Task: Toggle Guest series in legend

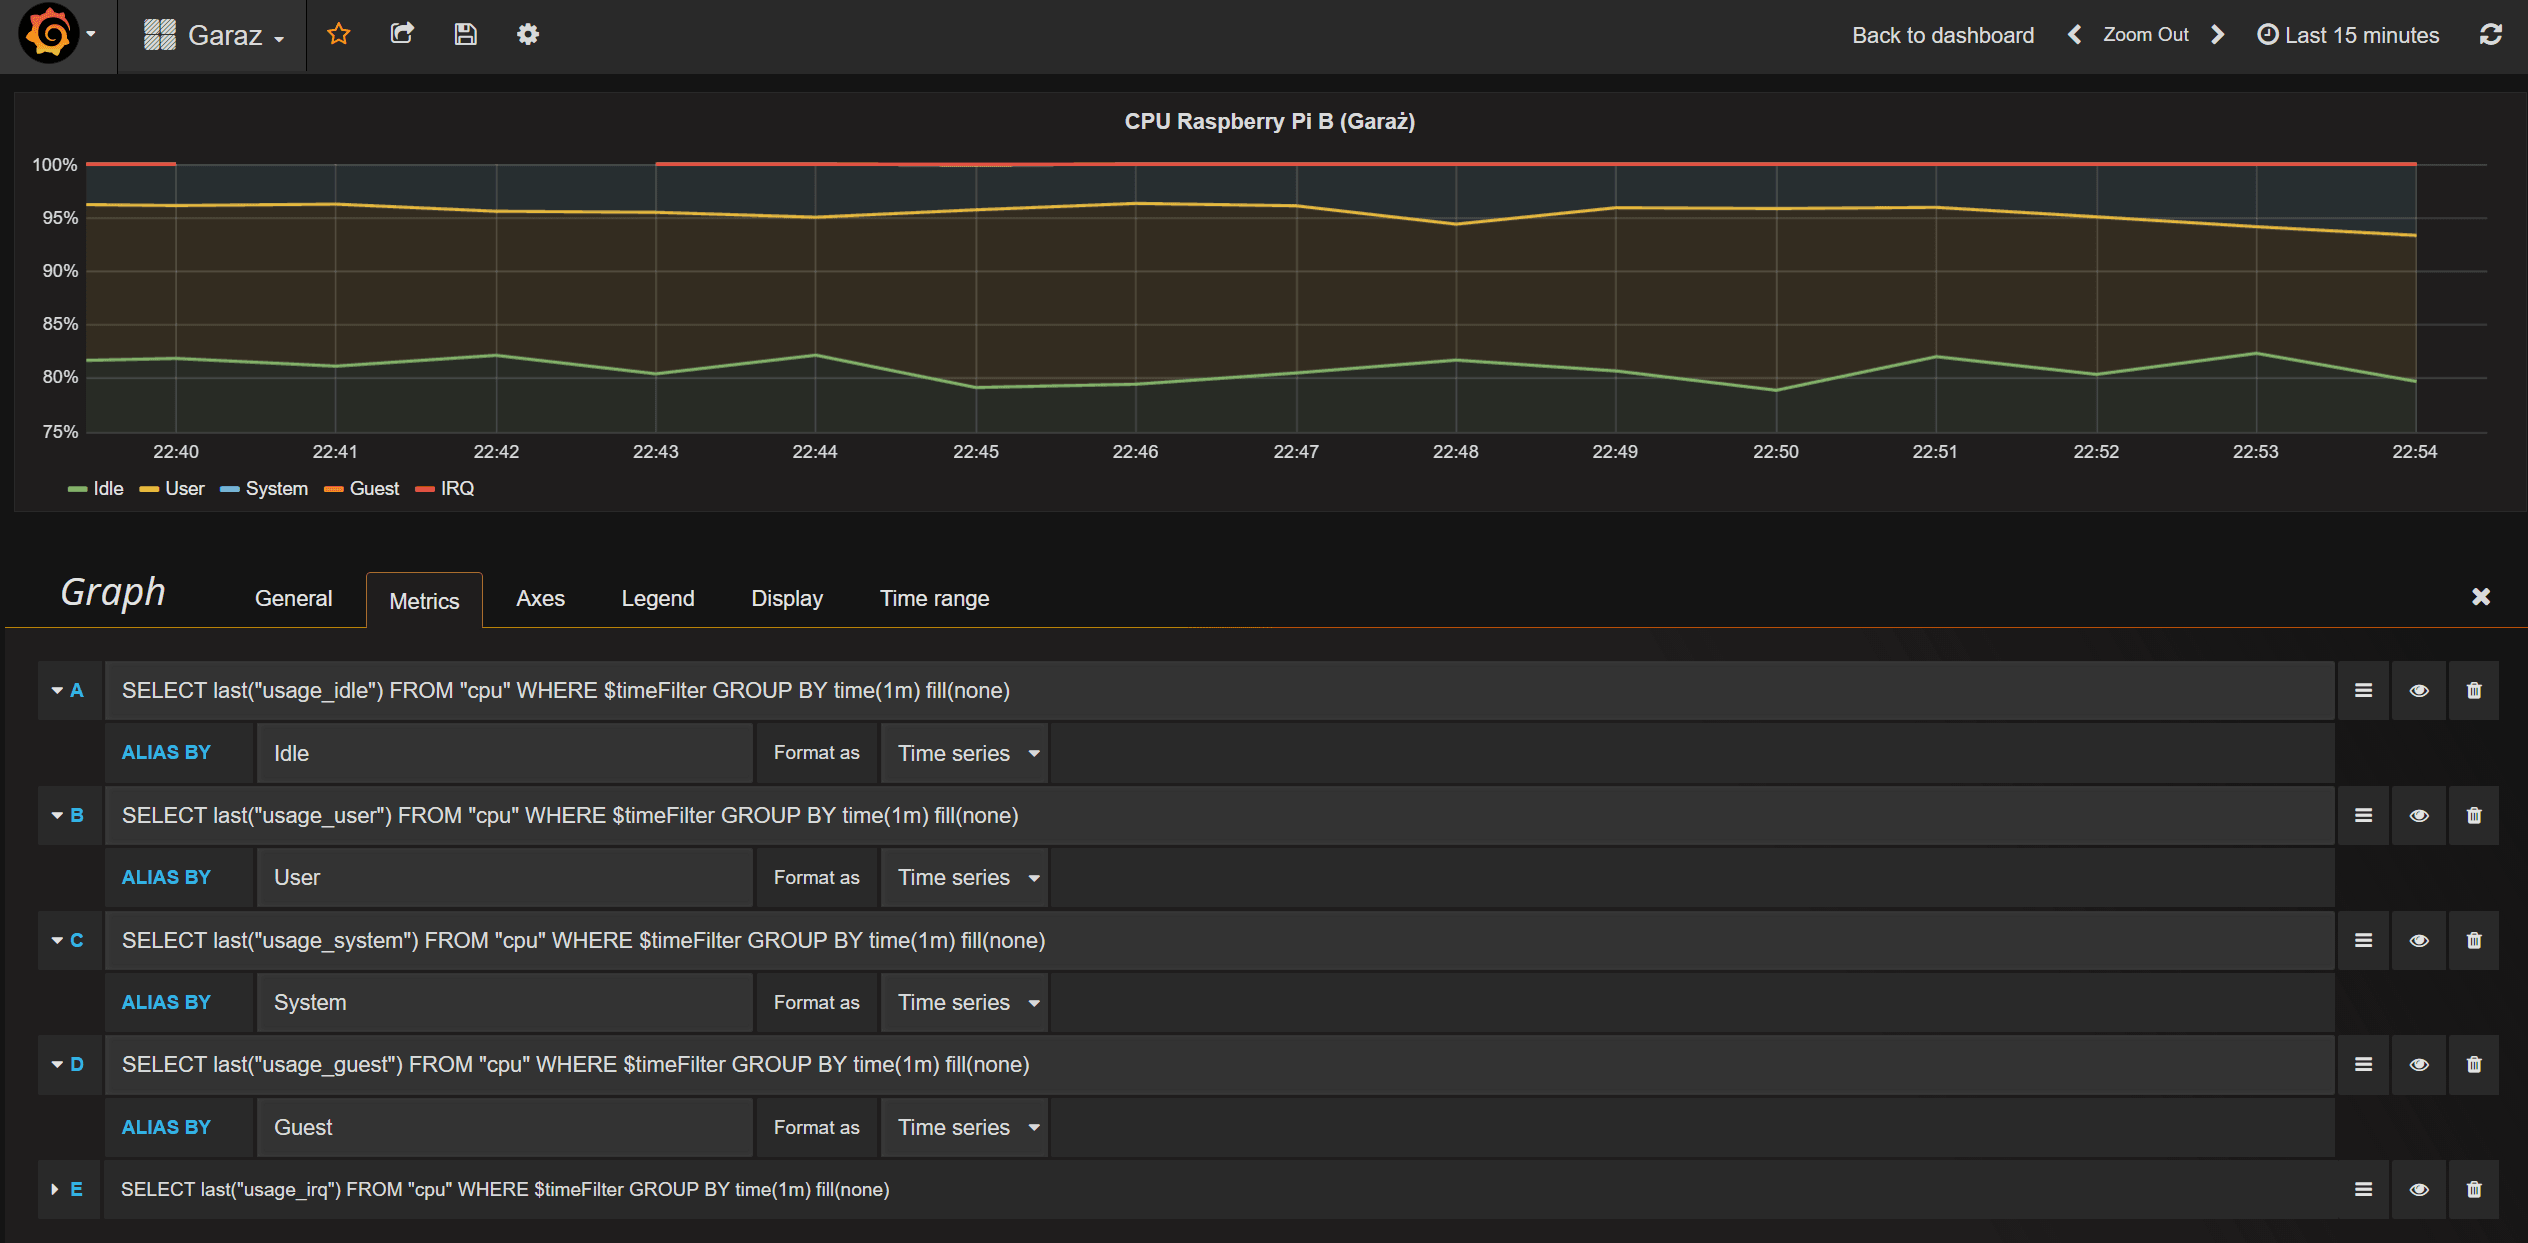Action: (374, 488)
